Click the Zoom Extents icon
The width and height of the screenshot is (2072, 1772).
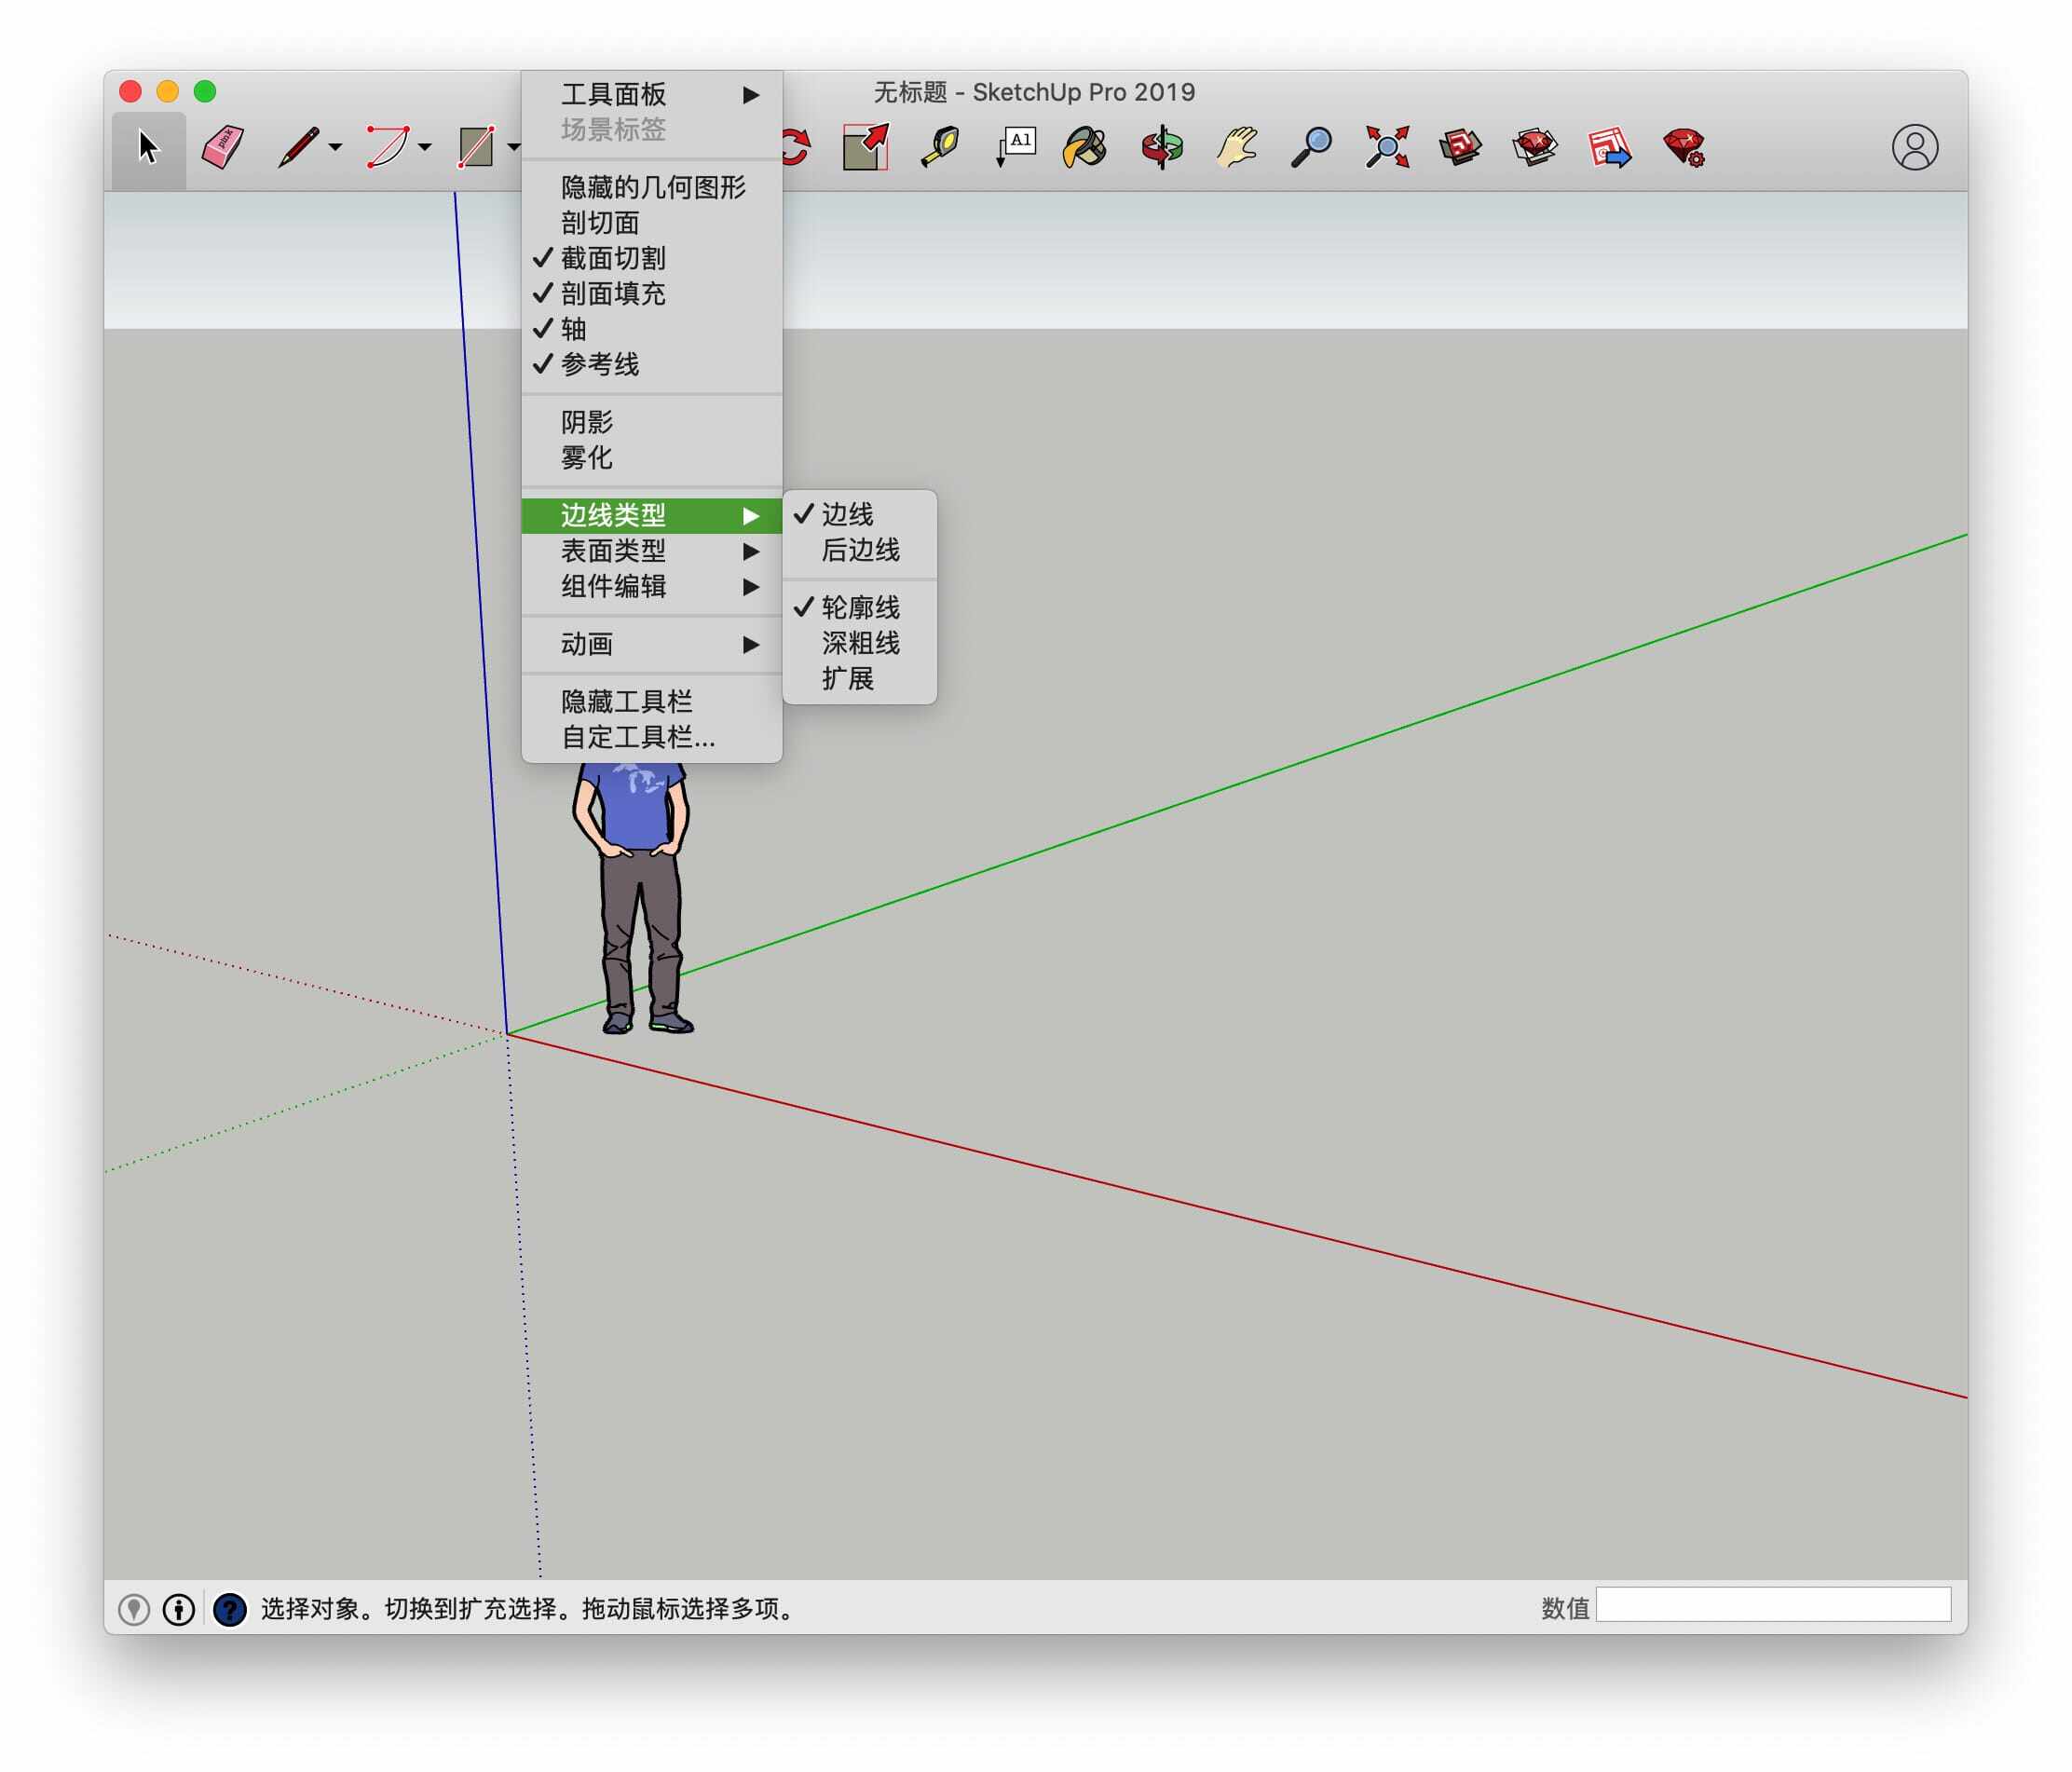[x=1387, y=148]
